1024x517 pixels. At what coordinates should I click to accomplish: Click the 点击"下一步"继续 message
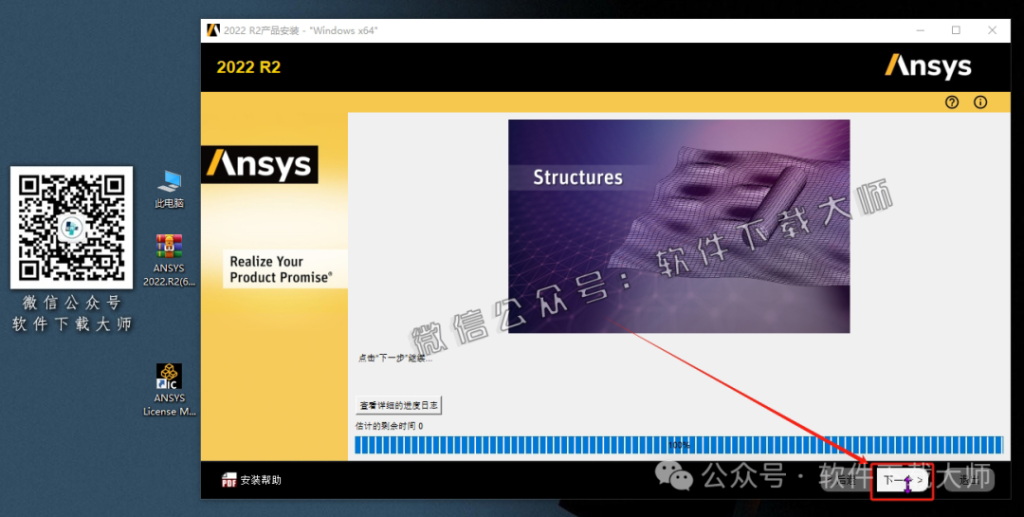click(x=394, y=358)
